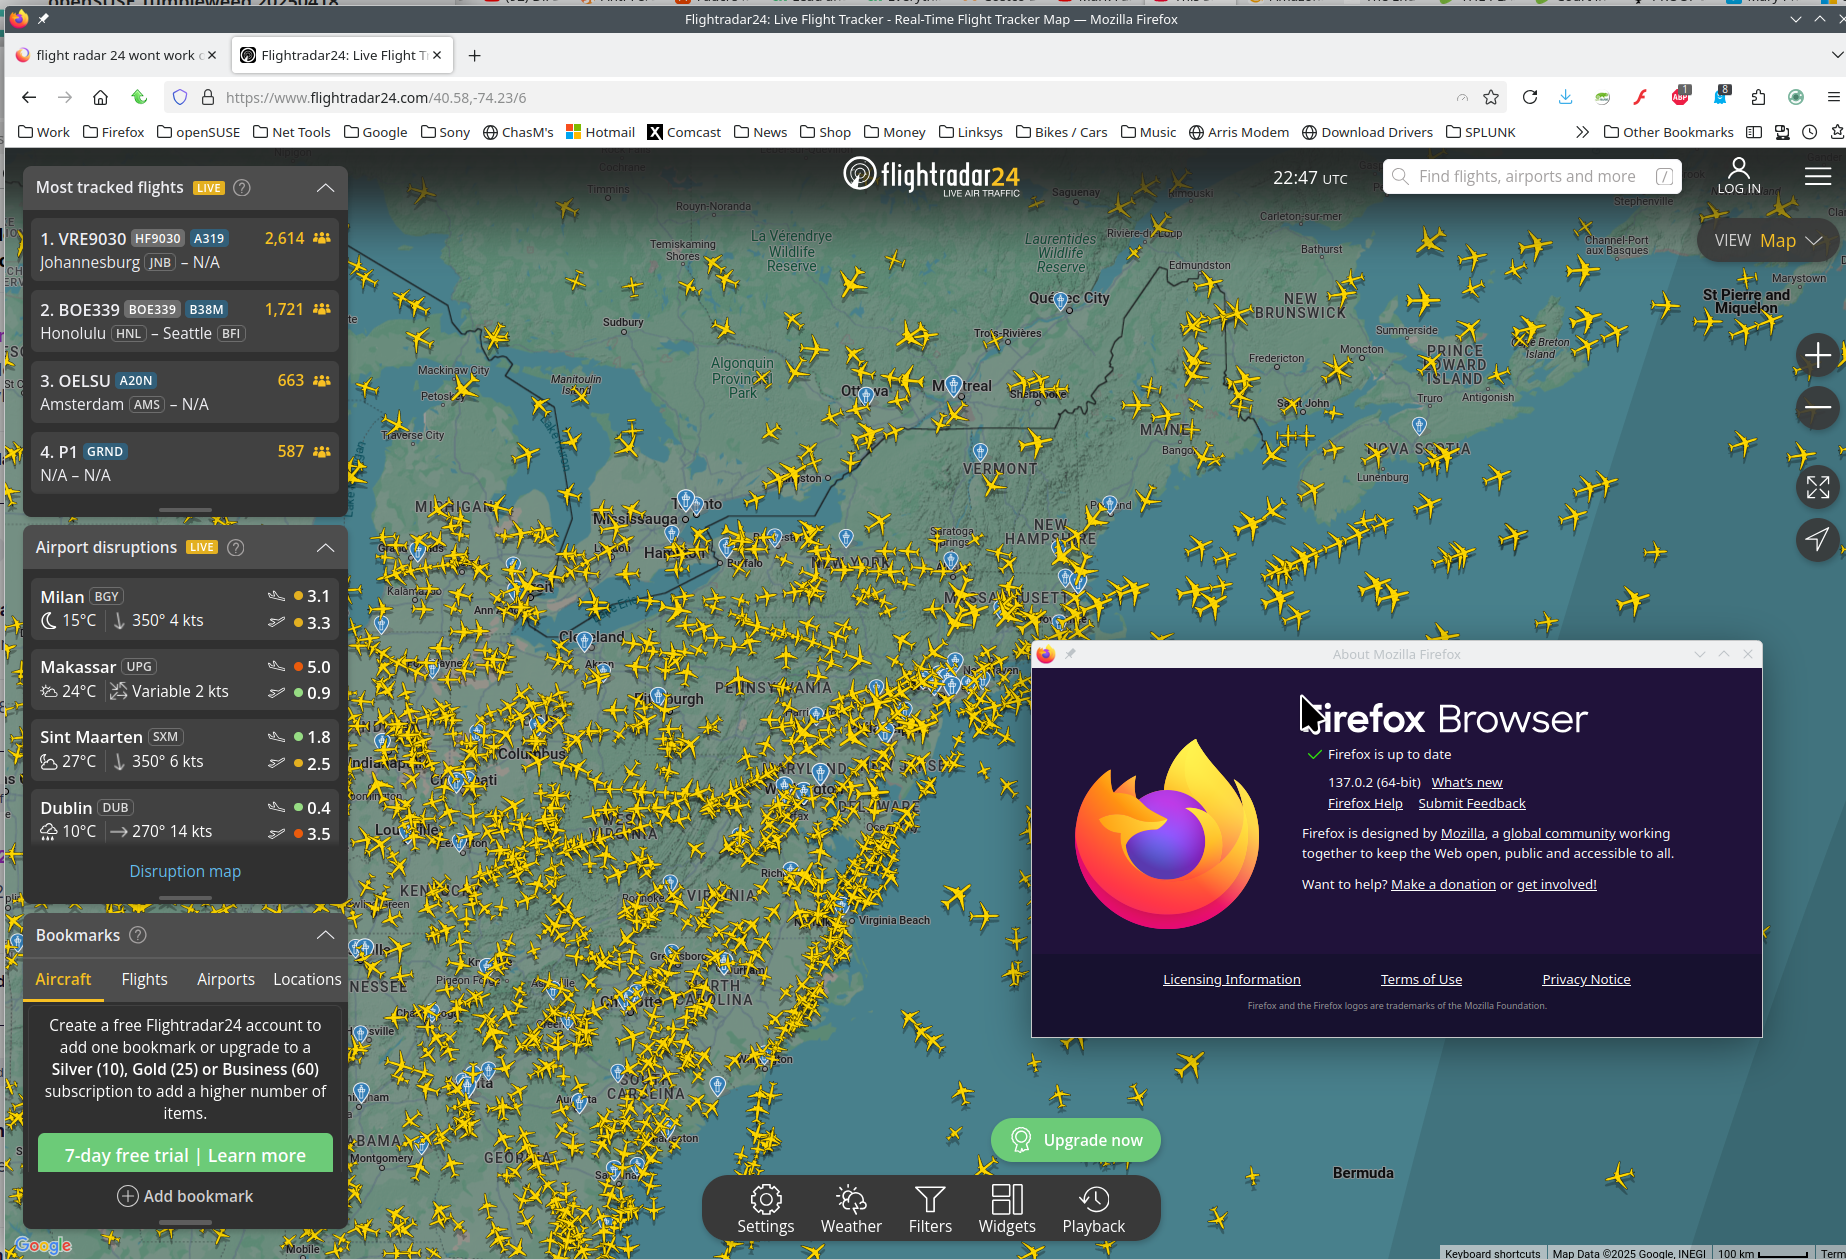Open What's new link in About Firefox
1846x1260 pixels.
click(x=1466, y=782)
